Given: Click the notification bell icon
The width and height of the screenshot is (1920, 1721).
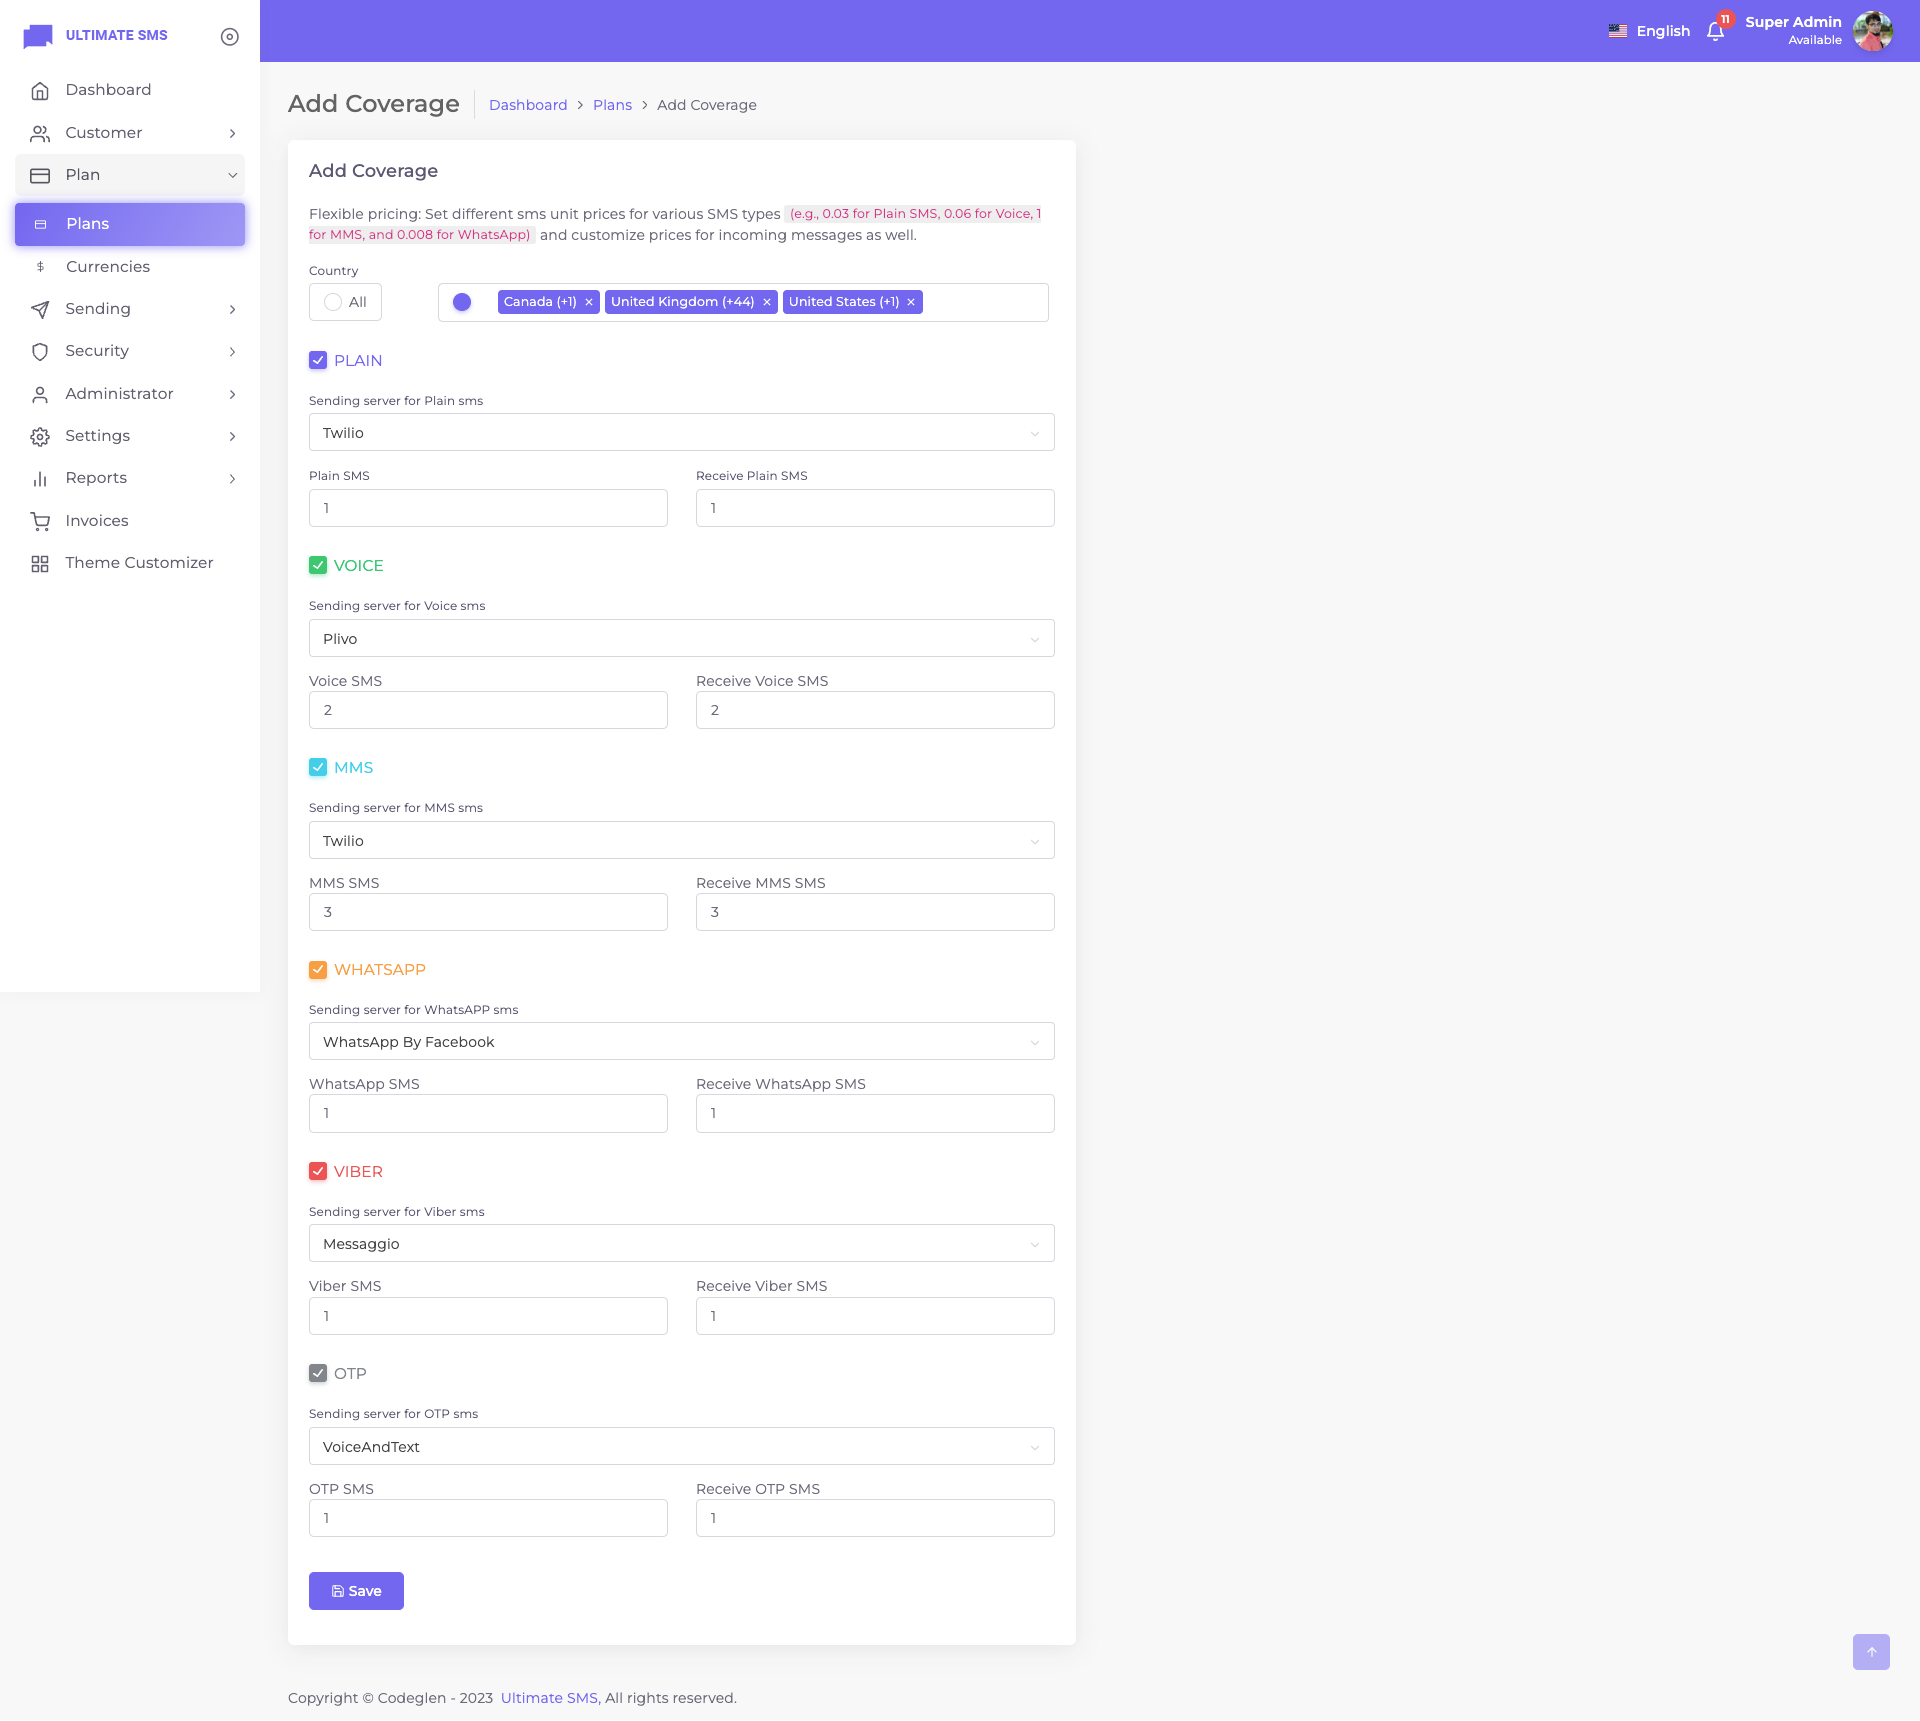Looking at the screenshot, I should point(1715,31).
